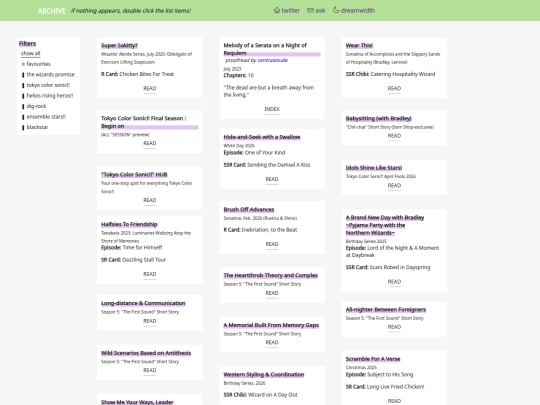The image size is (540, 405).
Task: Open the ARCHIVE header link
Action: (x=52, y=11)
